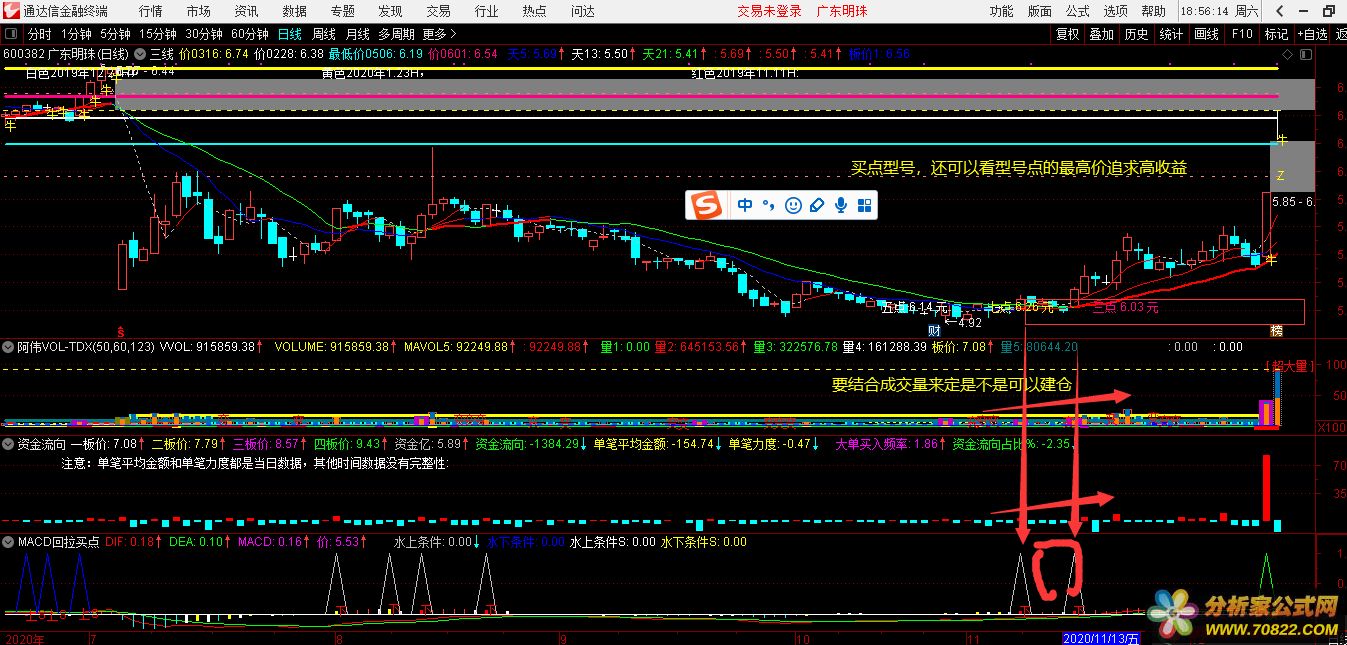Open the 发现 menu

tap(390, 11)
